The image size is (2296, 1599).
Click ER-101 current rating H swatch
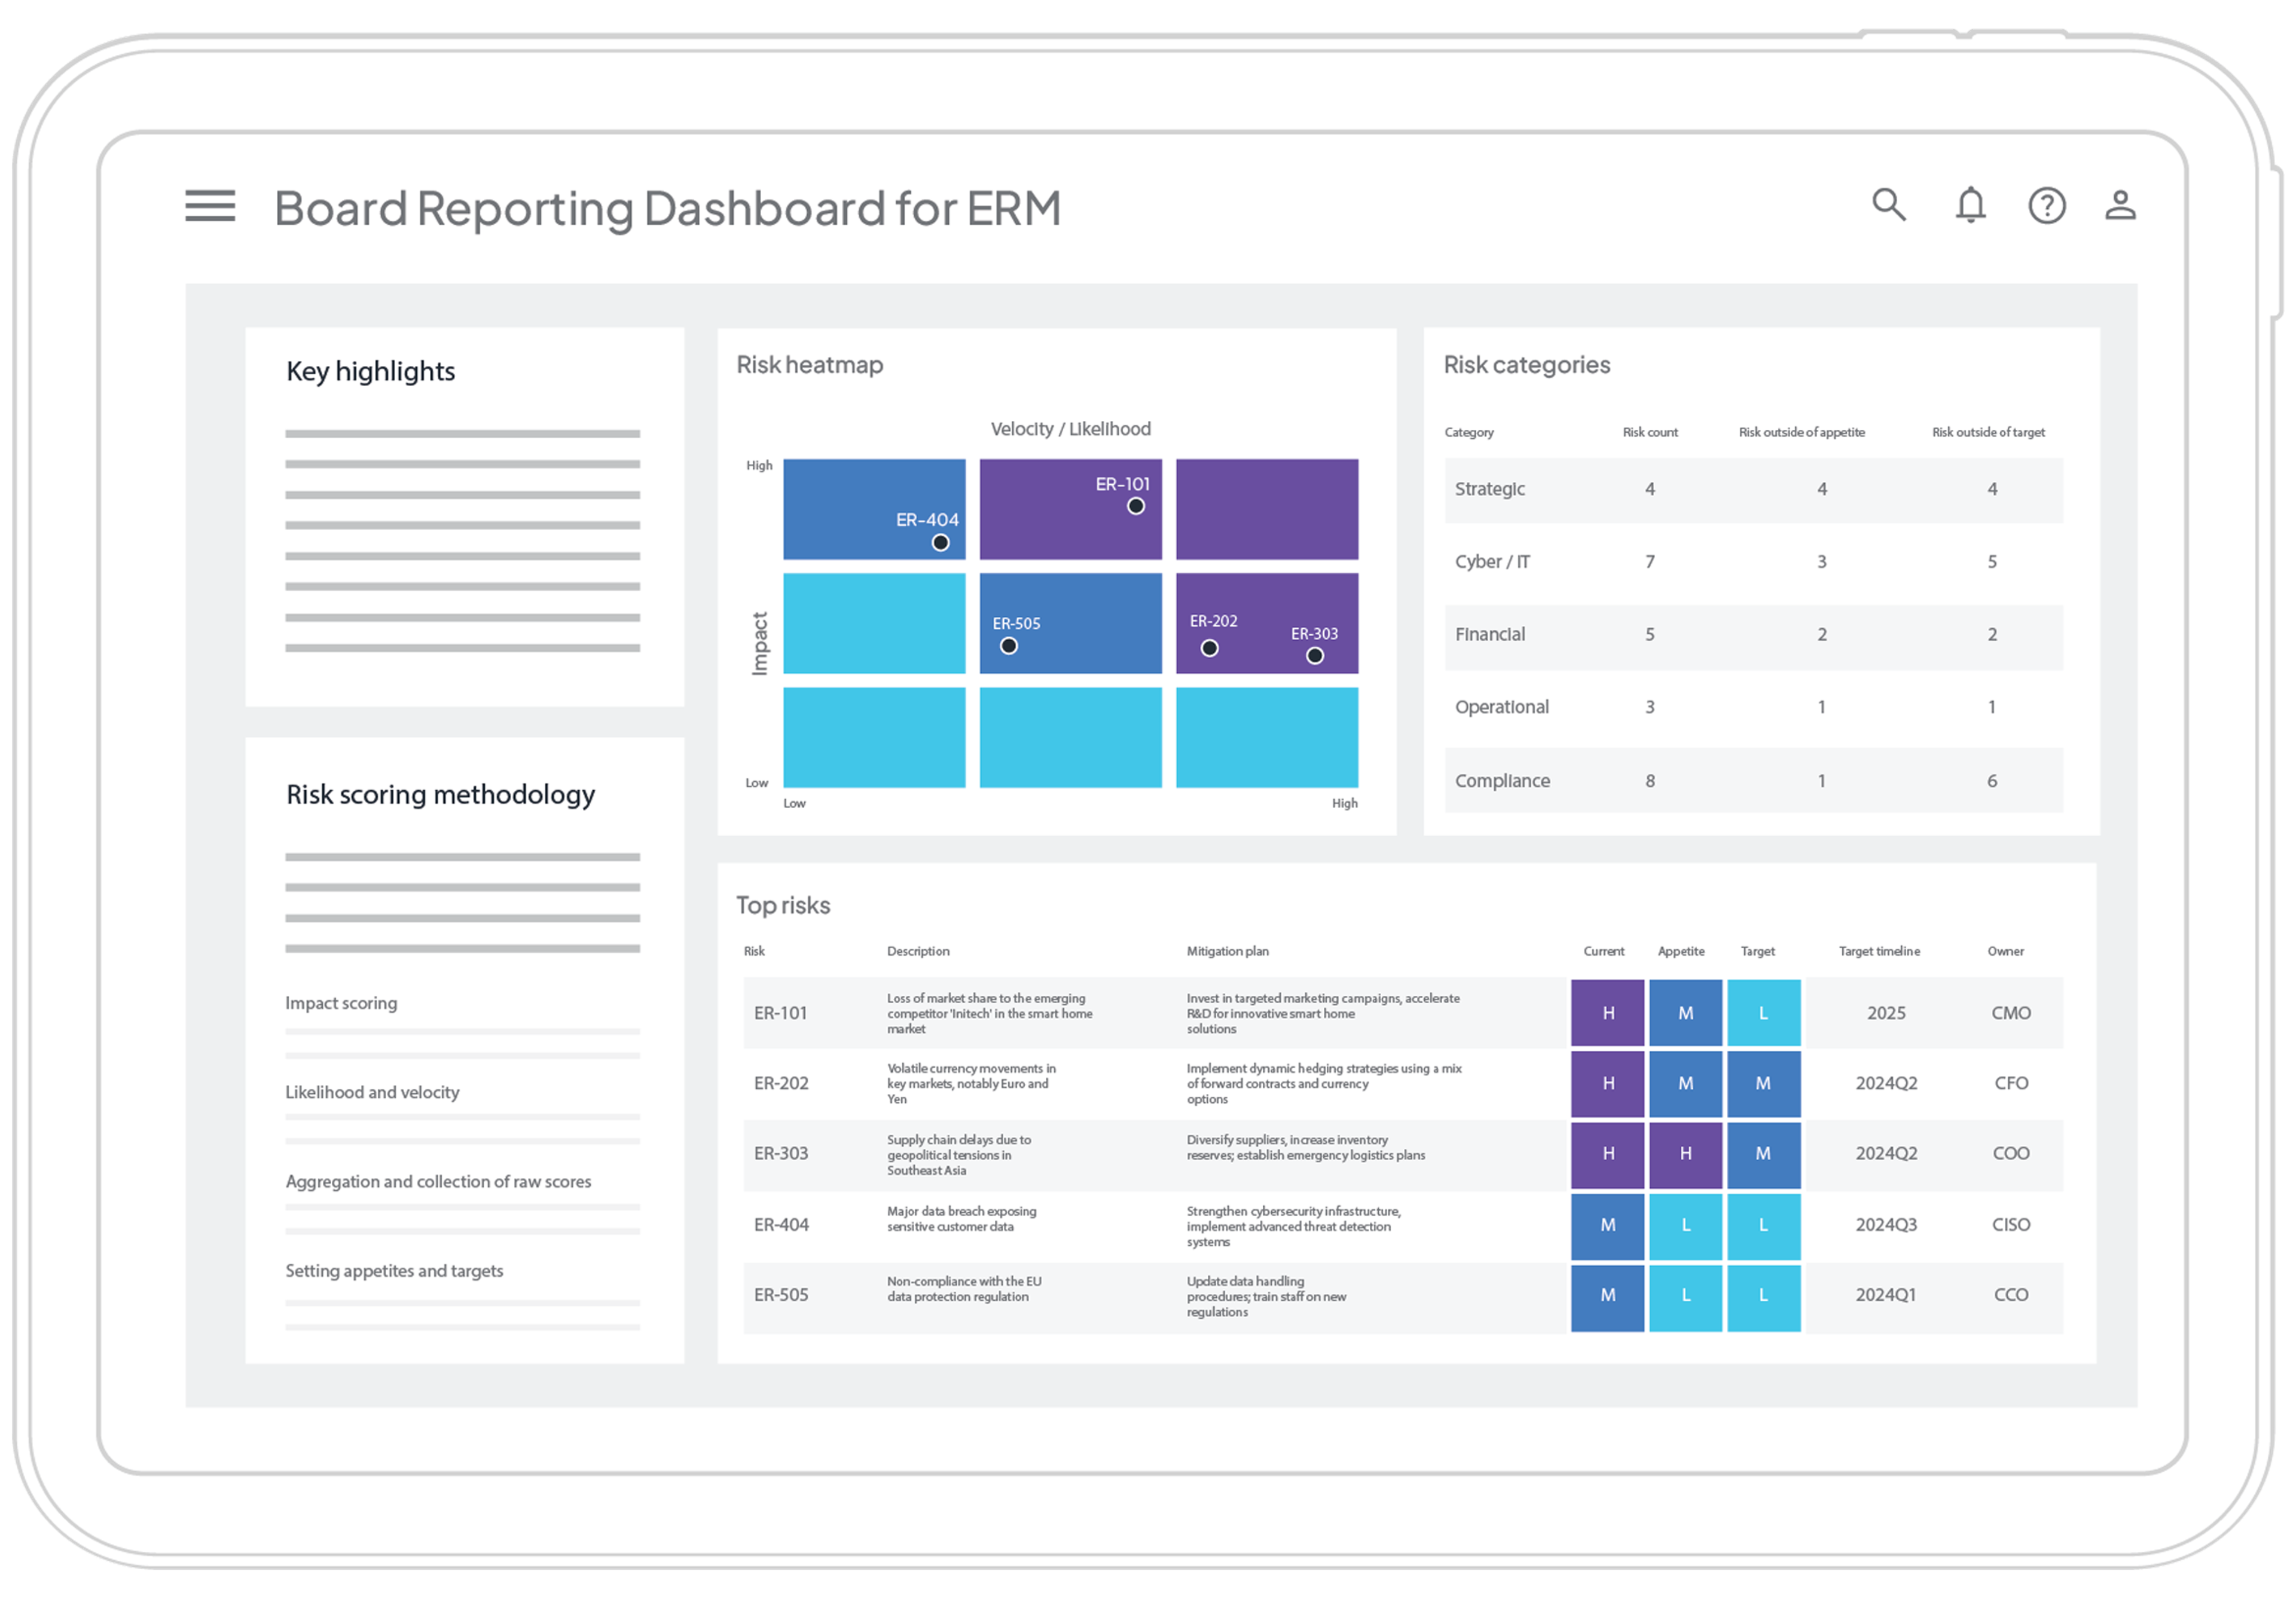1607,1013
